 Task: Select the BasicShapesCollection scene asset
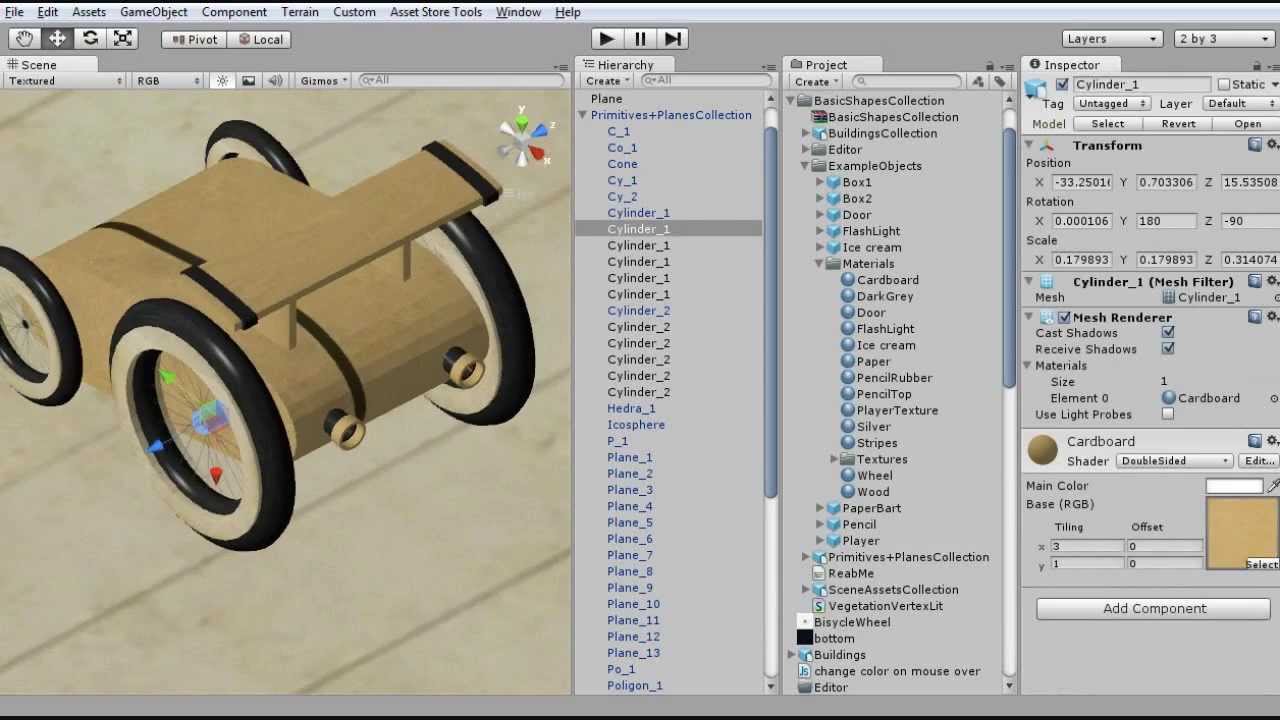[x=885, y=117]
